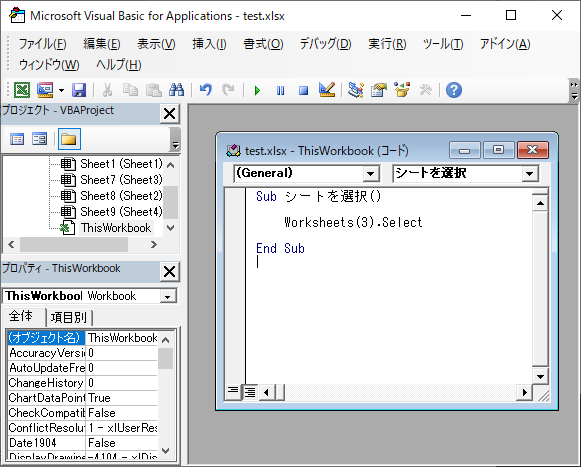Maximize the ThisWorkbook code window
Screen dimensions: 581x467
click(x=498, y=150)
